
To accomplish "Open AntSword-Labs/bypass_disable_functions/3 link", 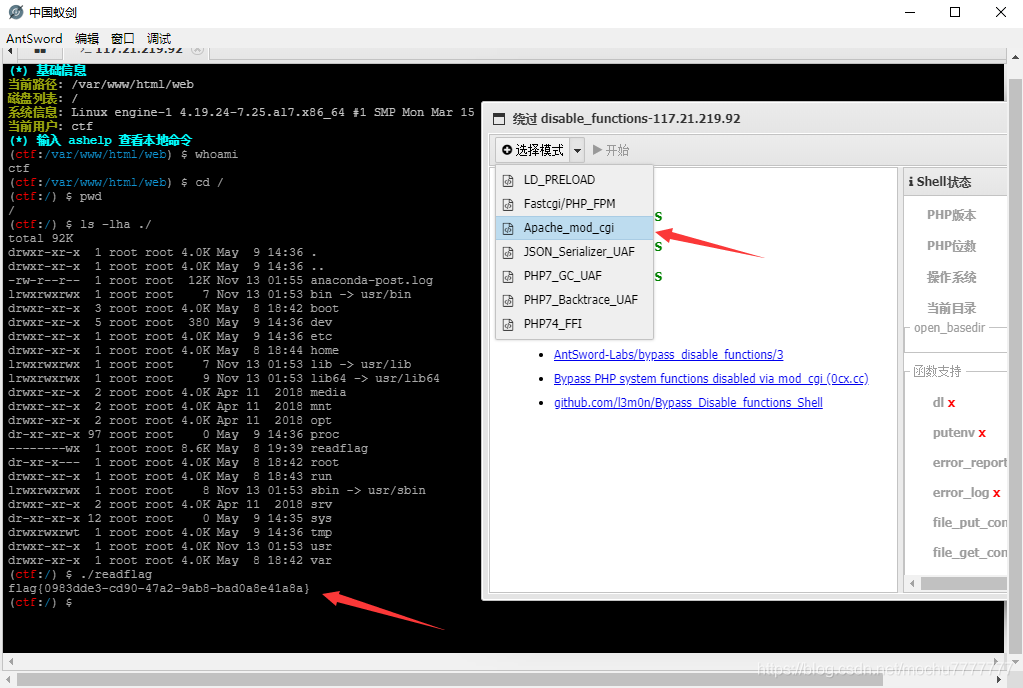I will click(x=668, y=355).
